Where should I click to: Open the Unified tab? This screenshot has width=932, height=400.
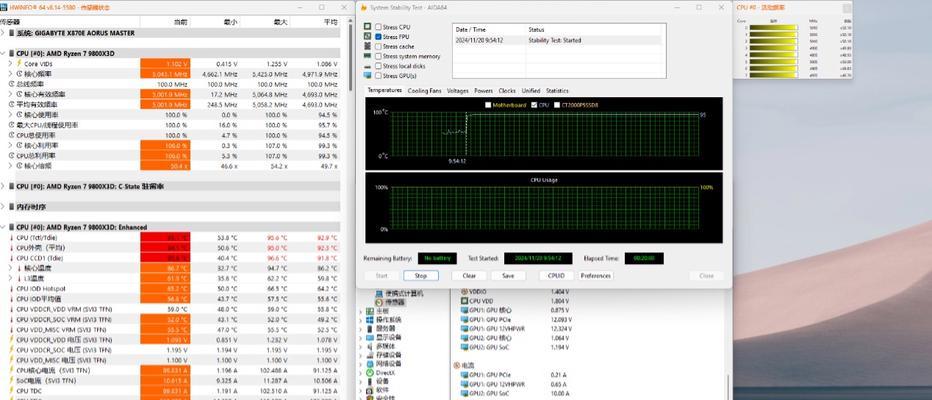[531, 91]
